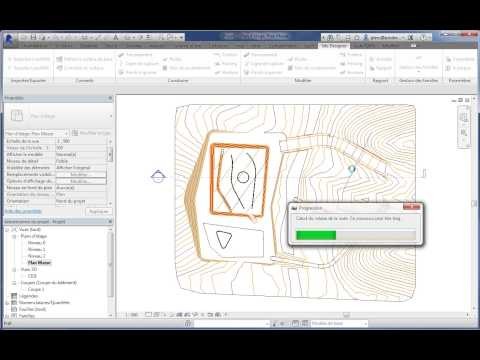
Task: Click the zoom region icon in navigation bar
Action: pyautogui.click(x=464, y=133)
